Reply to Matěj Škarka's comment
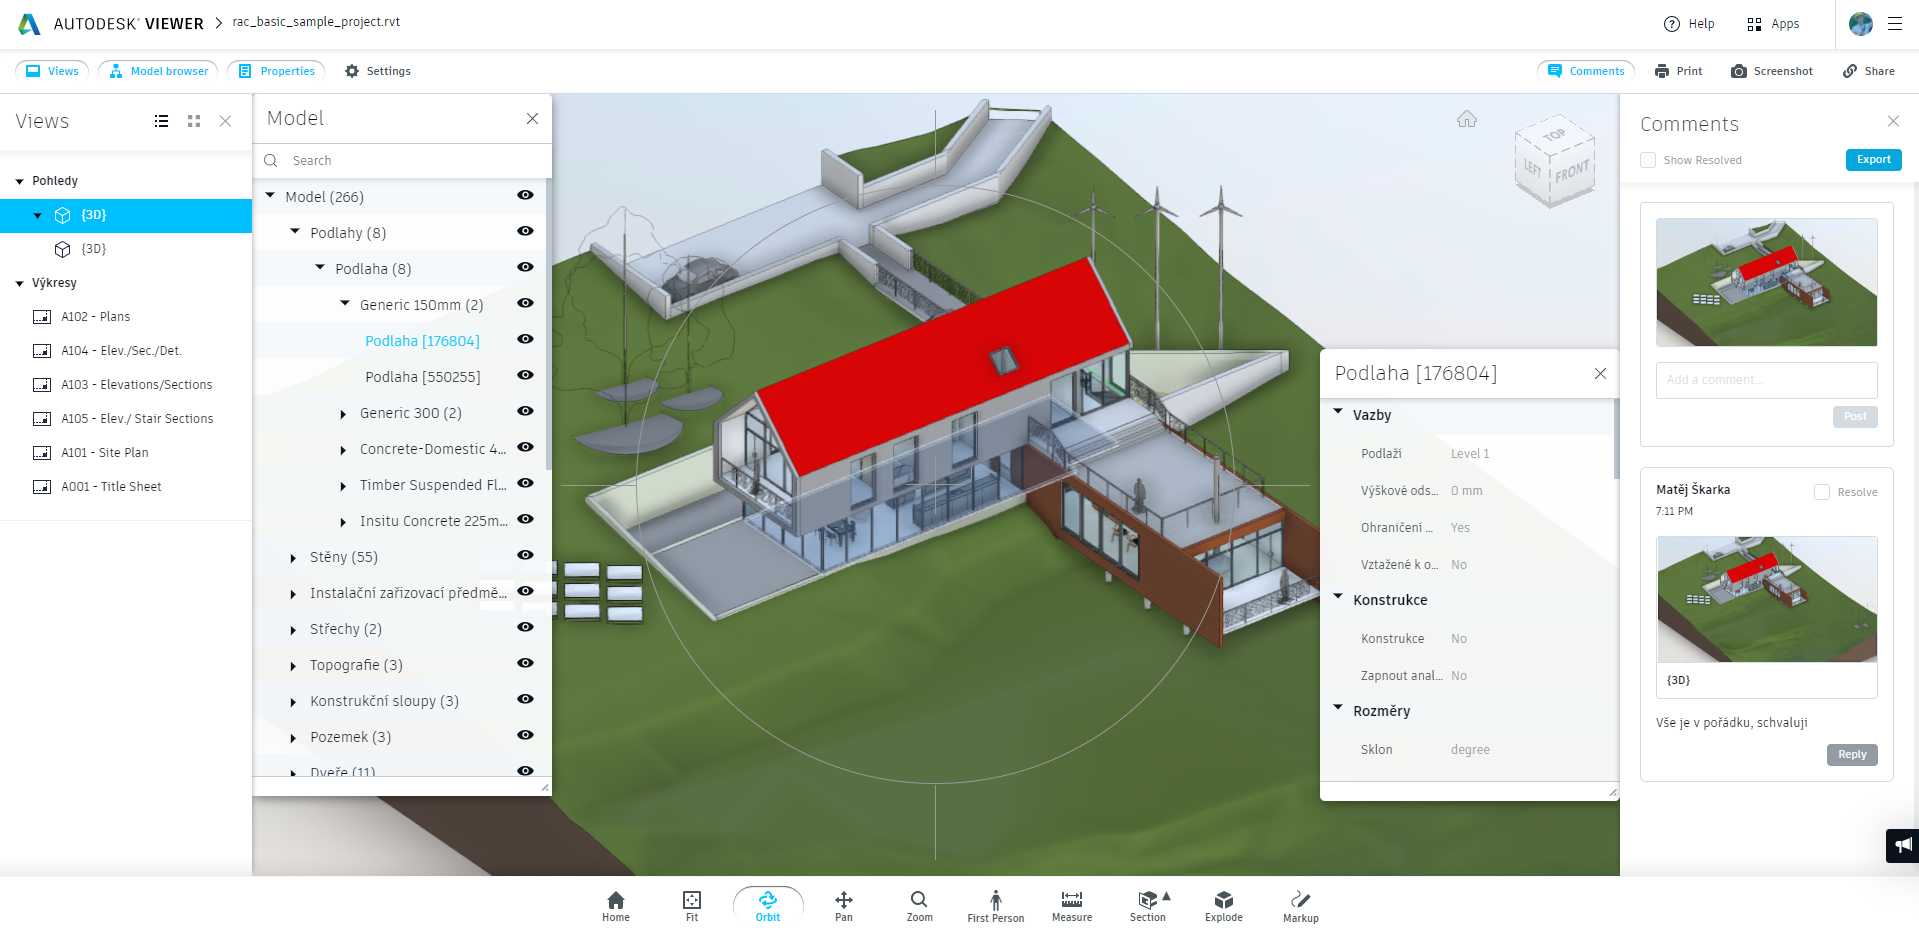The image size is (1919, 934). coord(1852,755)
